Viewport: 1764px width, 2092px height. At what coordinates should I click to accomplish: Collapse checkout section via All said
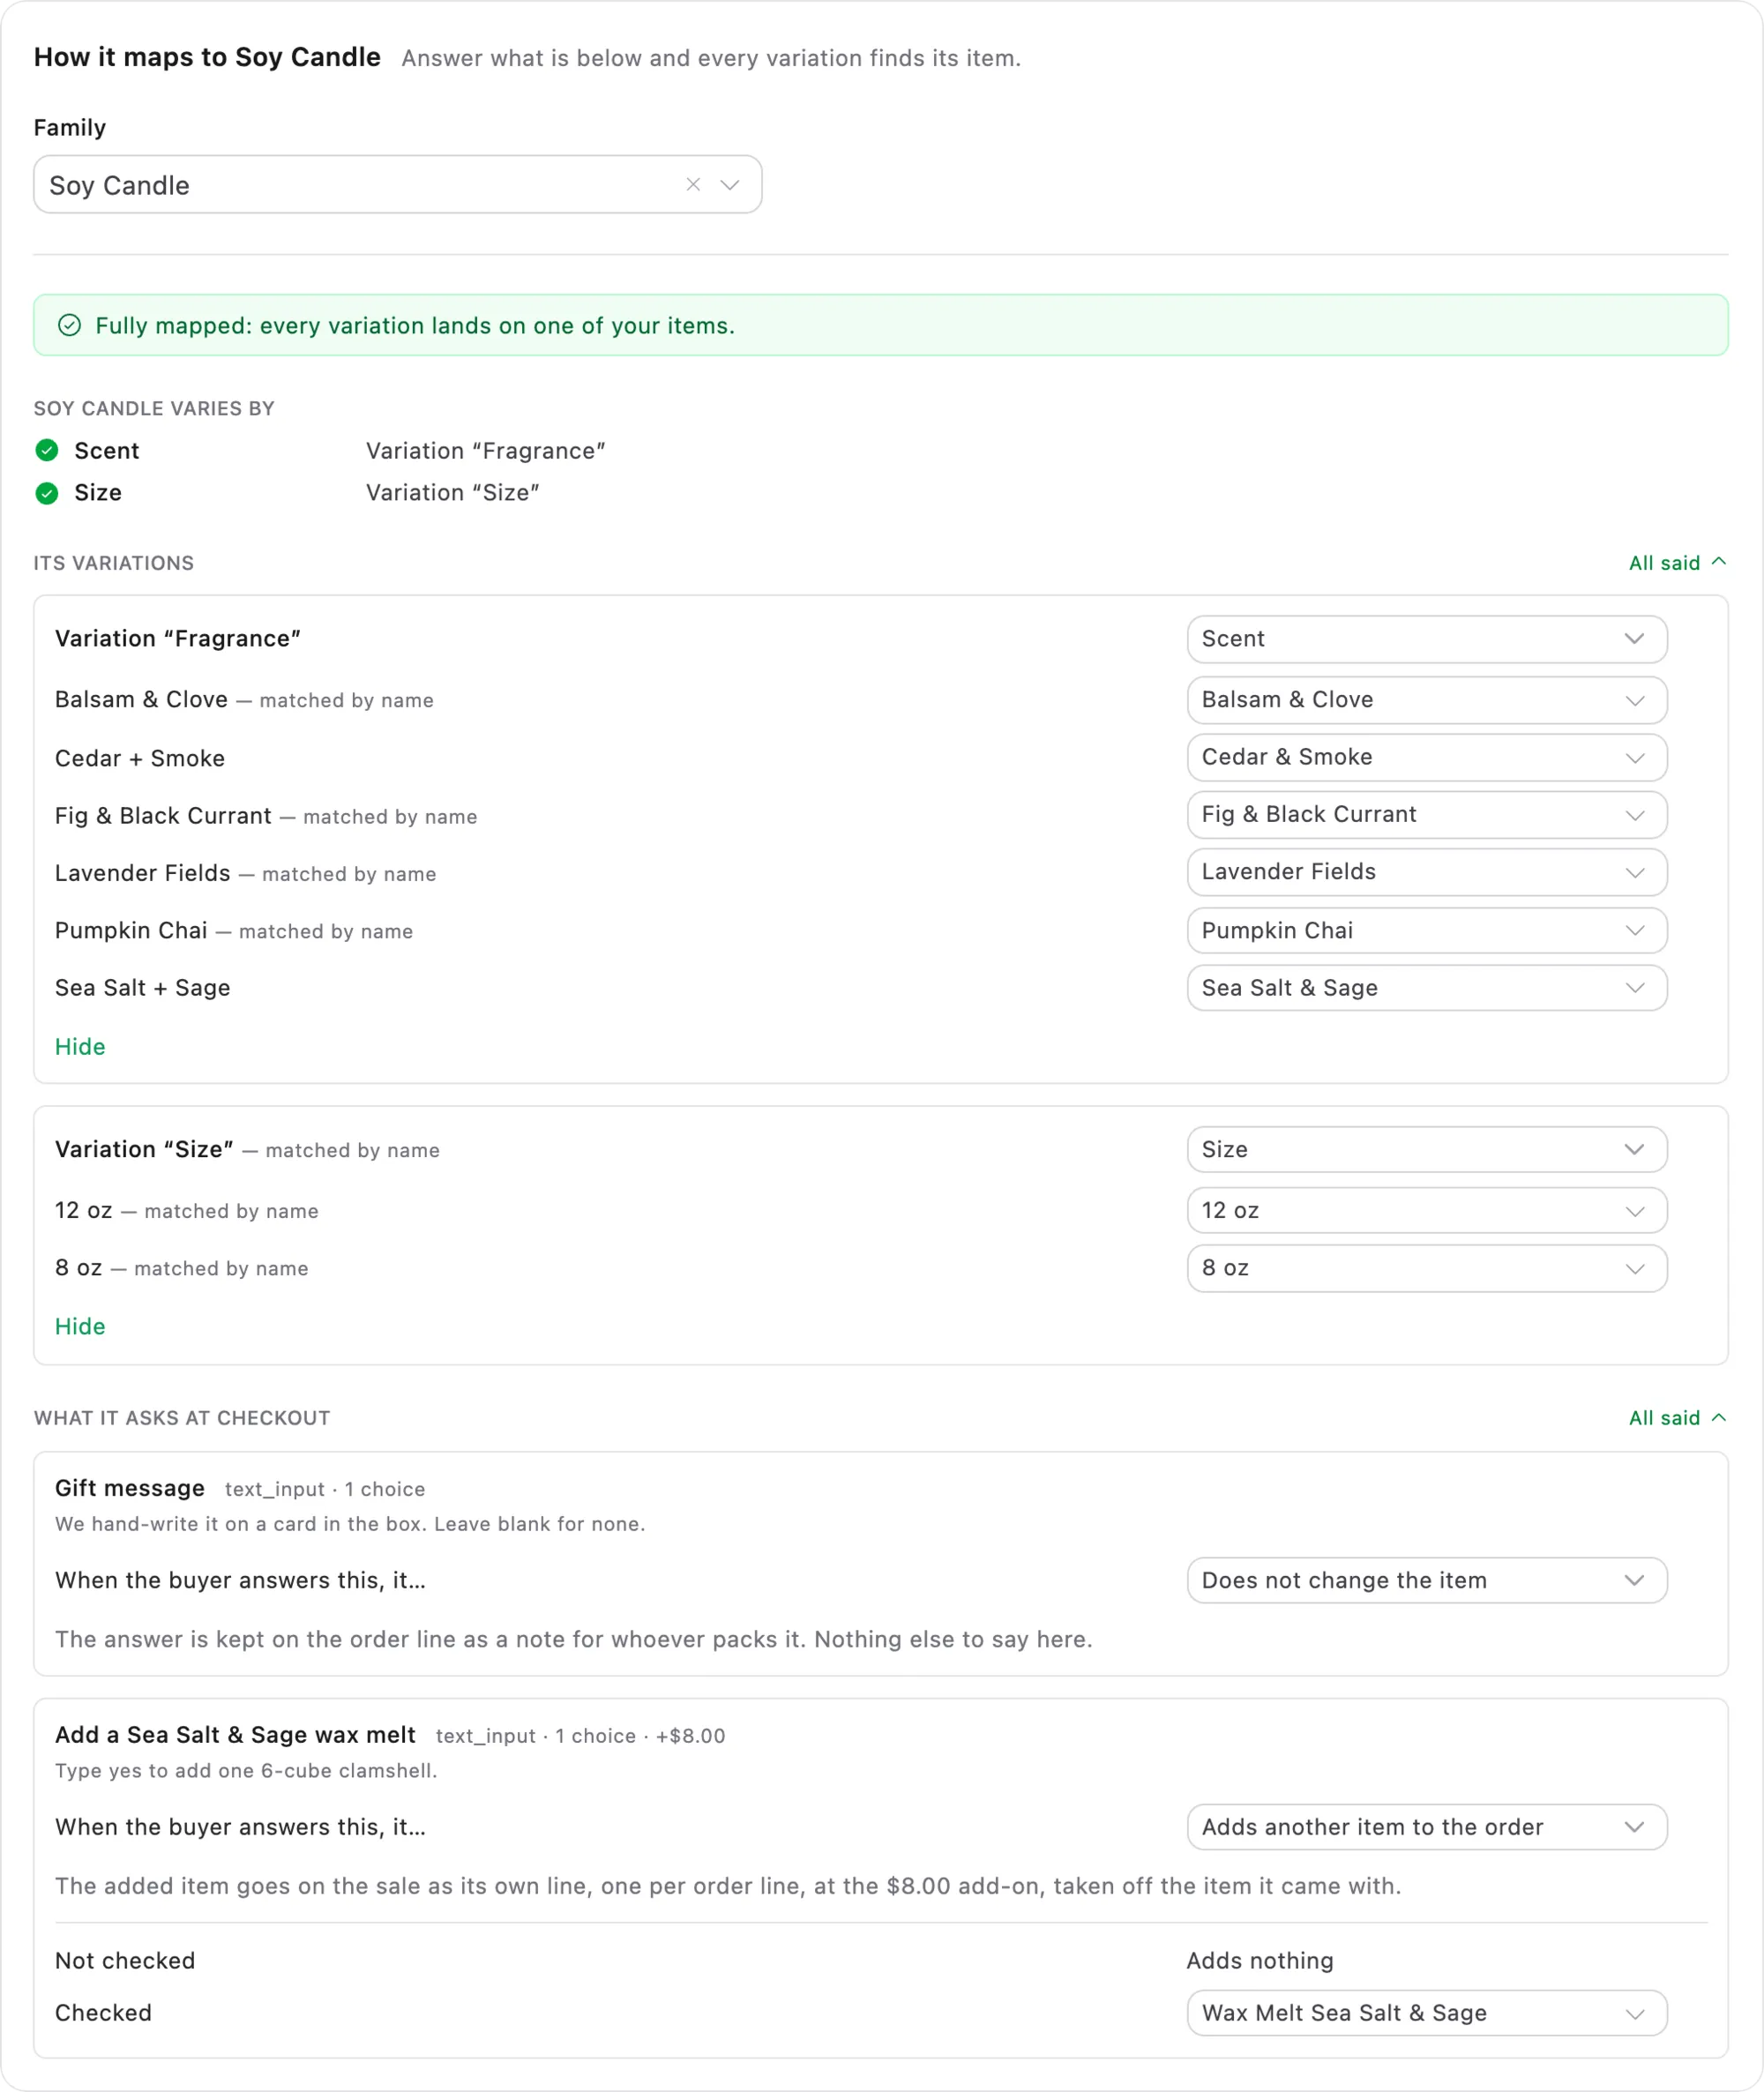[x=1677, y=1418]
